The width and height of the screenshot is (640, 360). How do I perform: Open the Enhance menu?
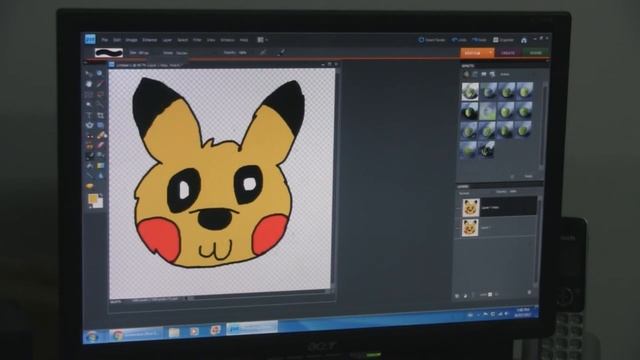[149, 40]
